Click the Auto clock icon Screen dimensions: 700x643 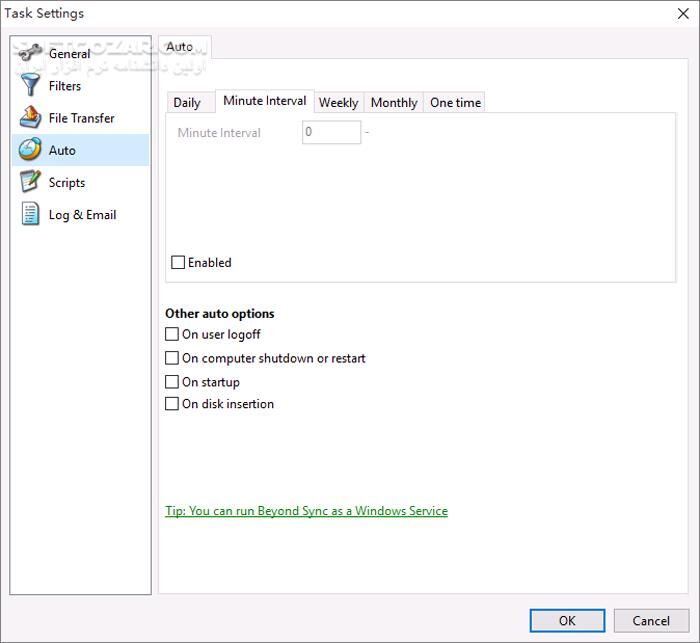[x=30, y=150]
